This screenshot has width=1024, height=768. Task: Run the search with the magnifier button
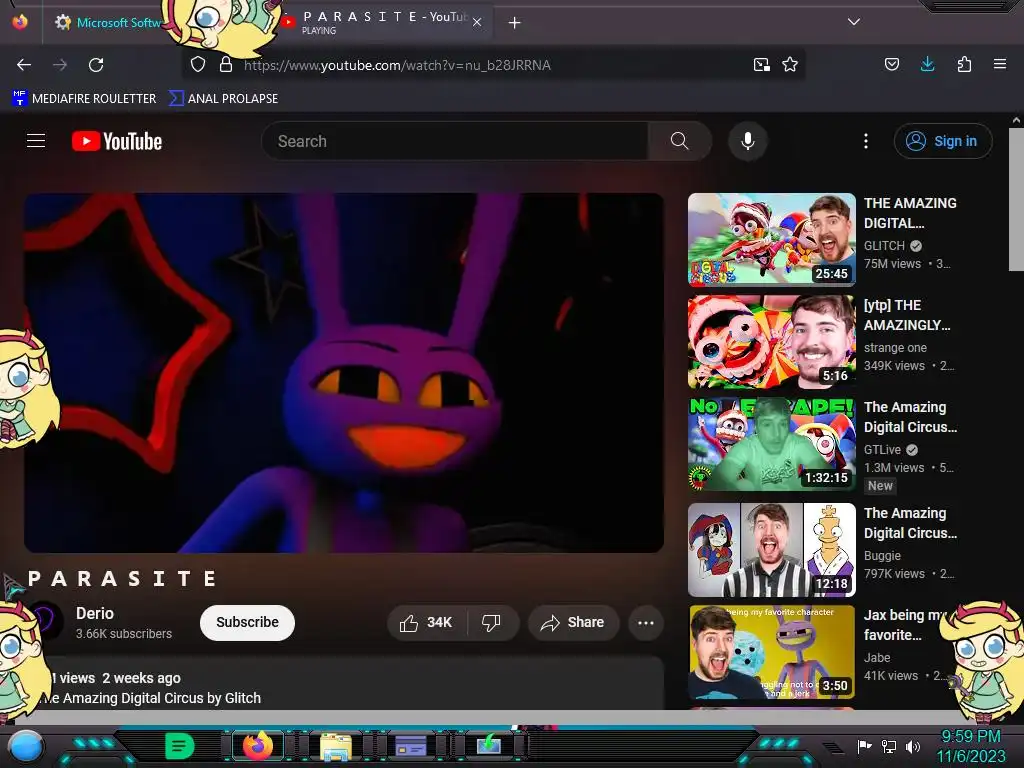point(679,141)
